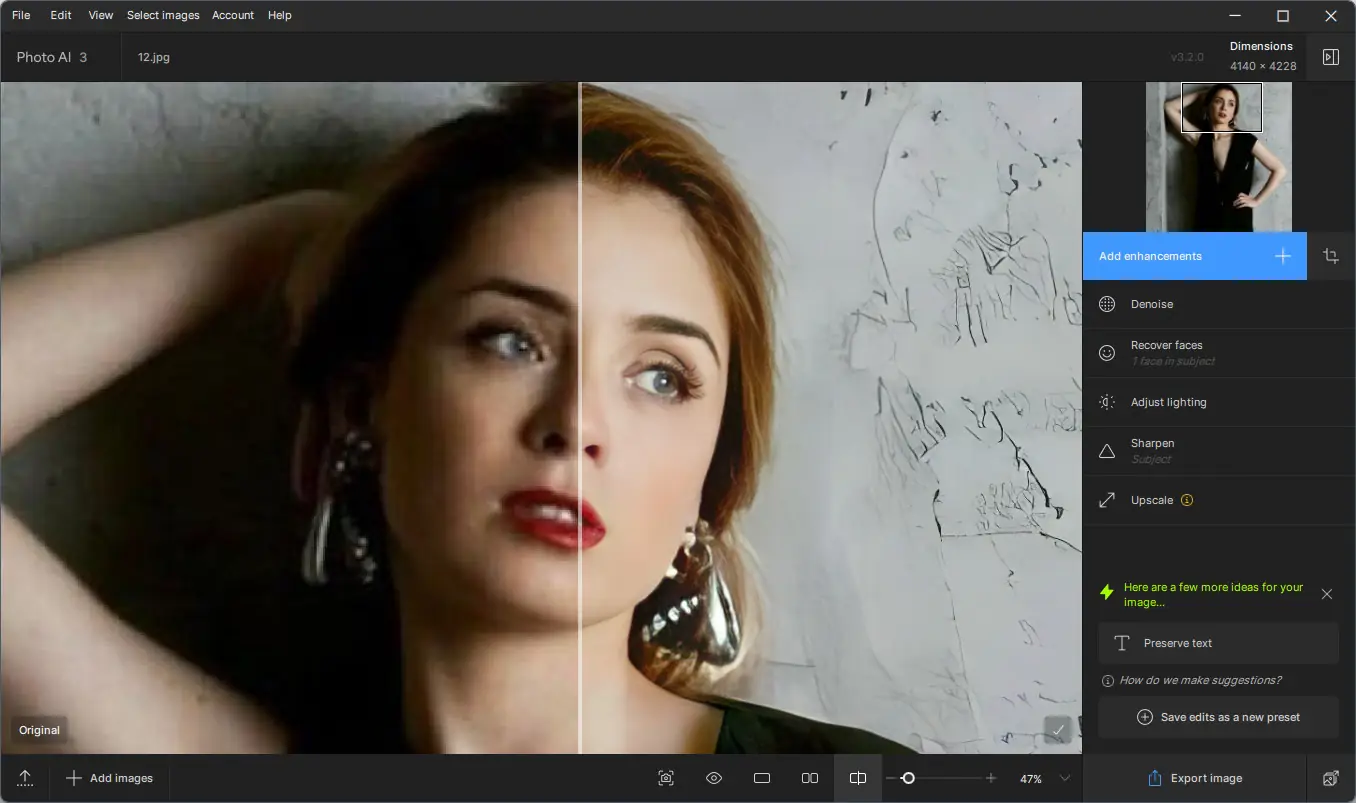
Task: Dismiss the suggestions ideas panel
Action: (x=1327, y=594)
